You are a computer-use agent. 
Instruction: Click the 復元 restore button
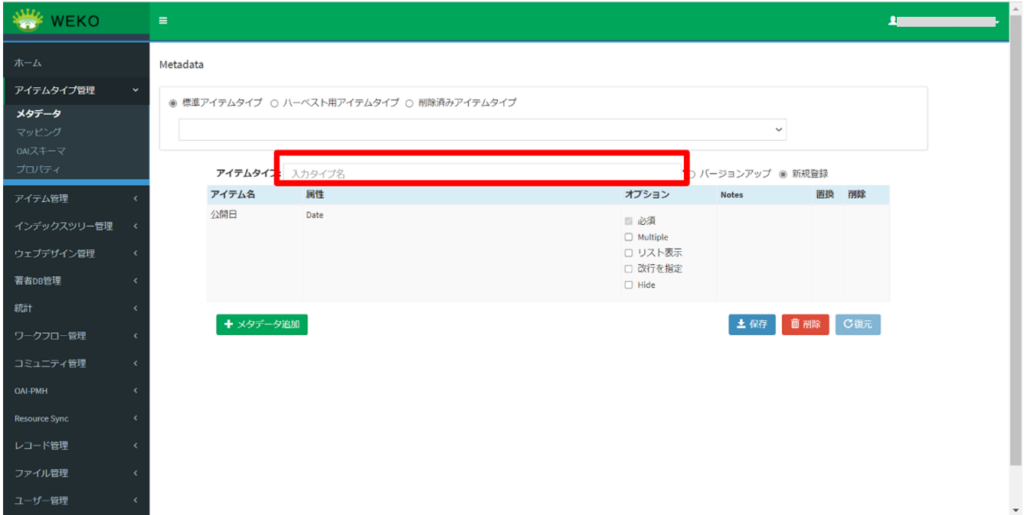857,324
